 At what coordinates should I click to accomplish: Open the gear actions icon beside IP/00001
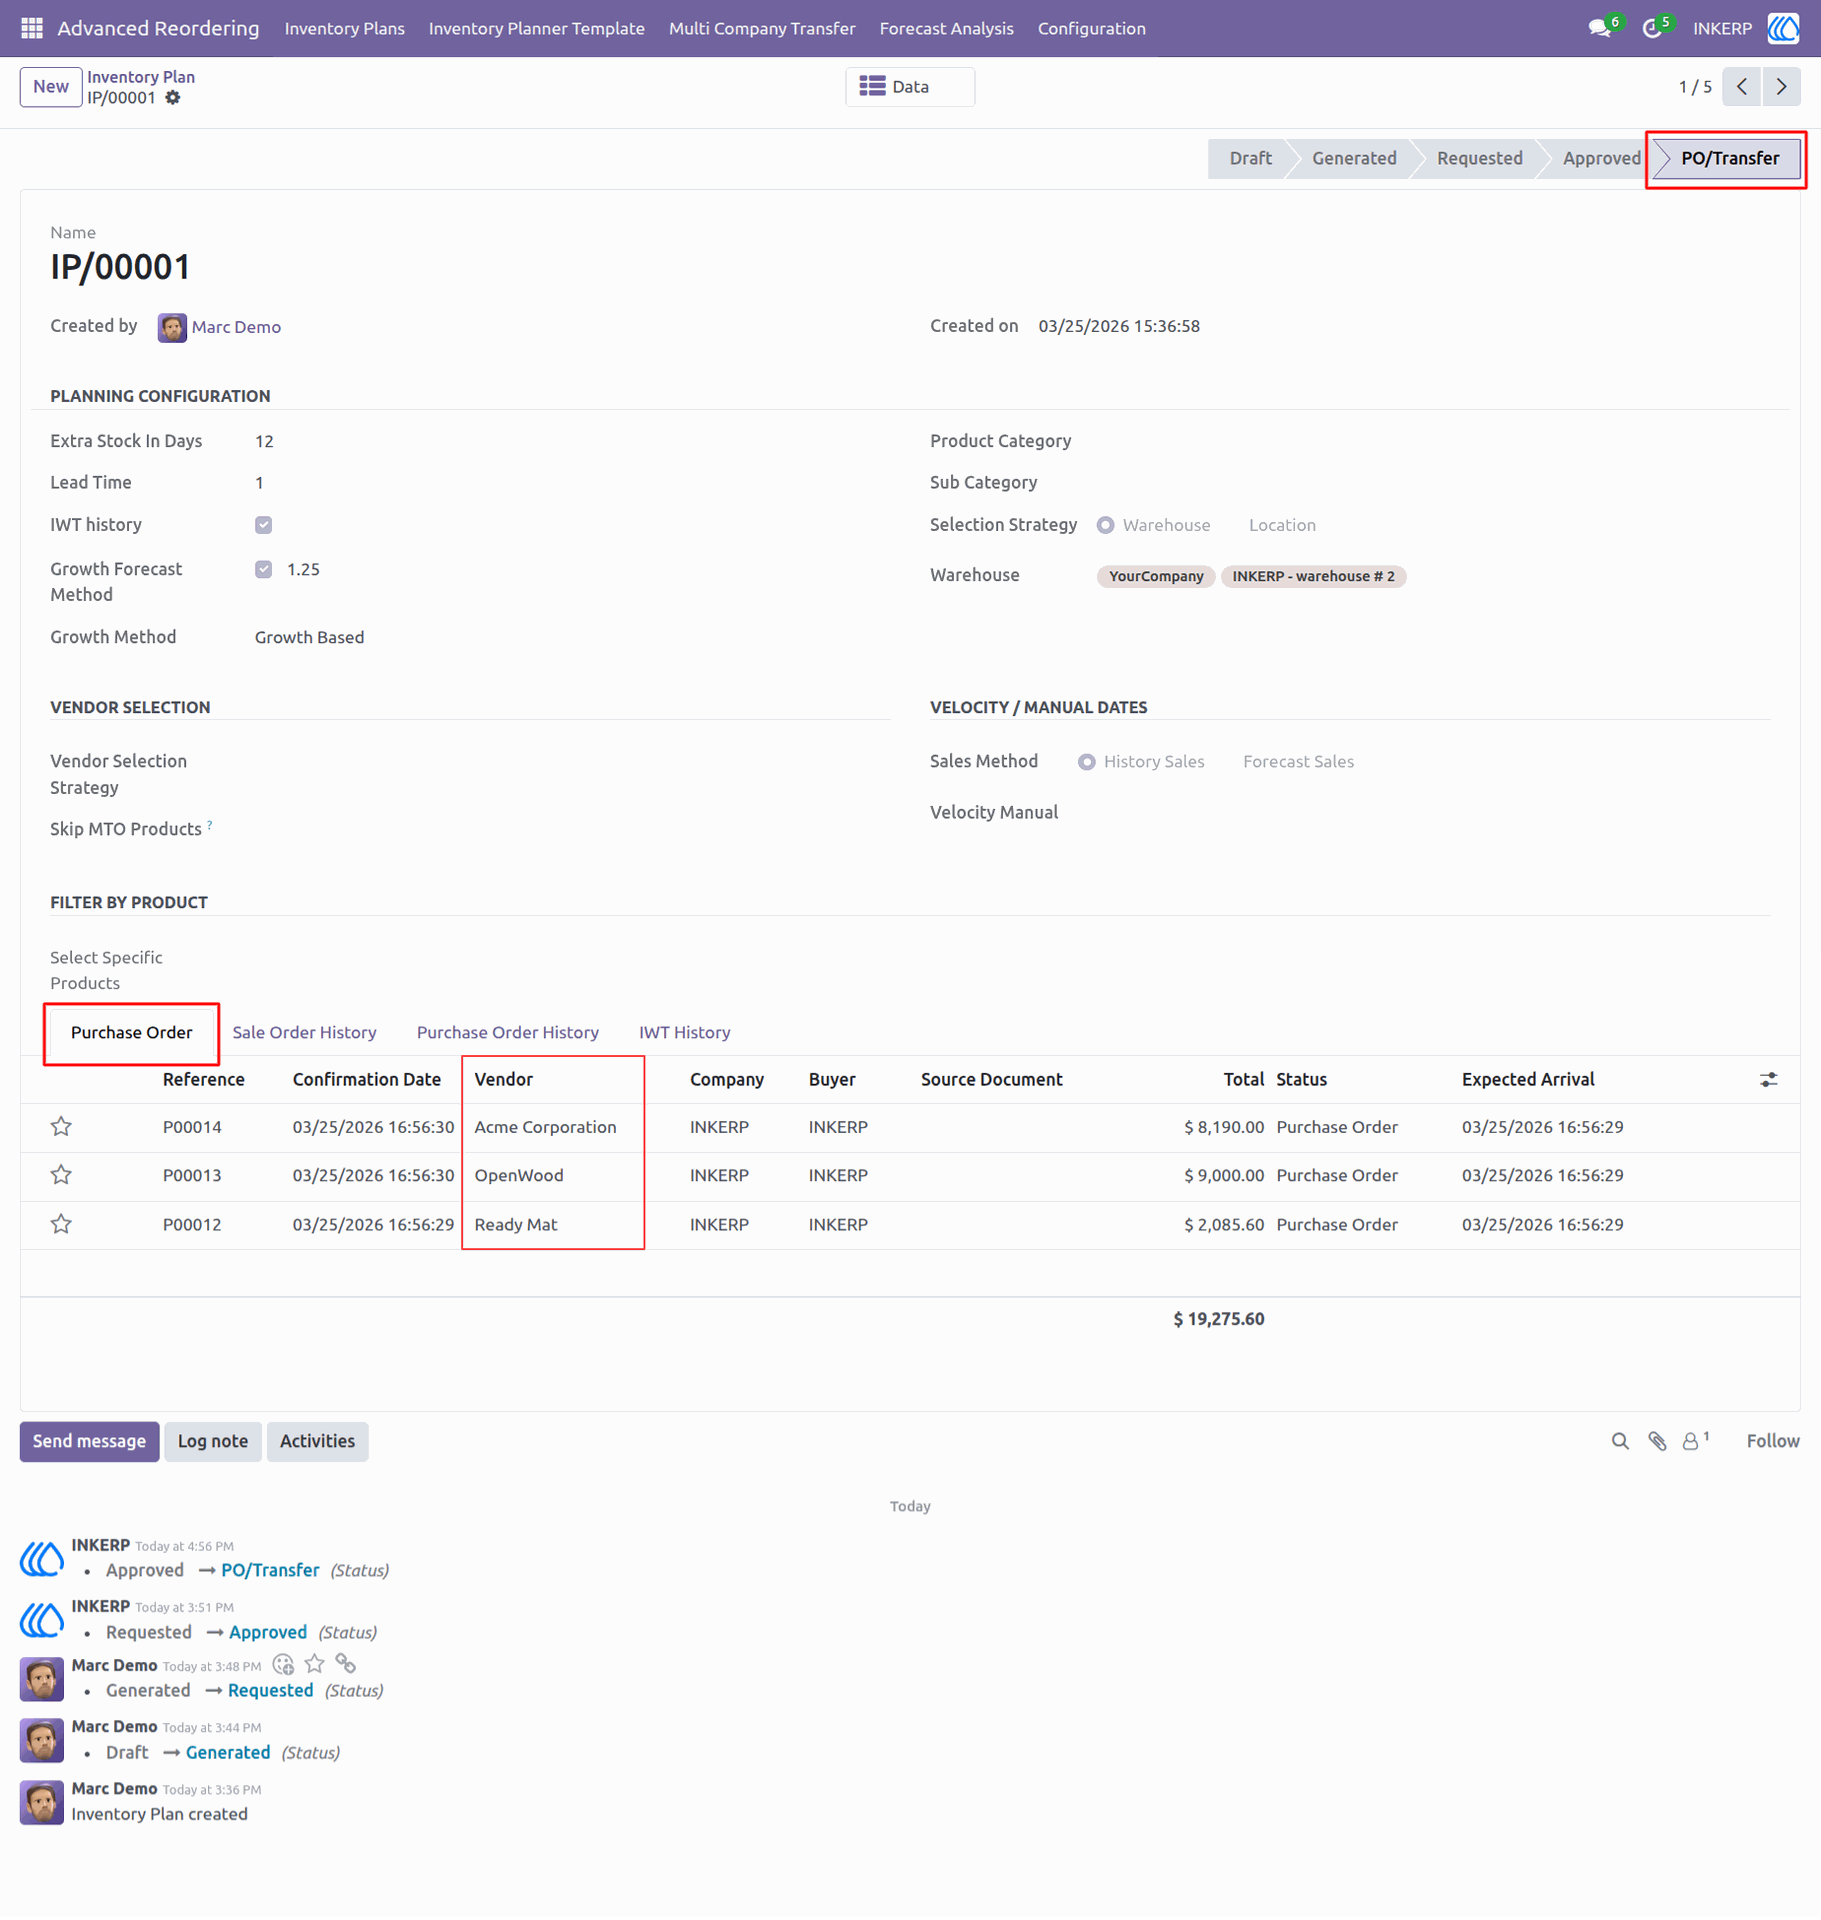(x=173, y=98)
